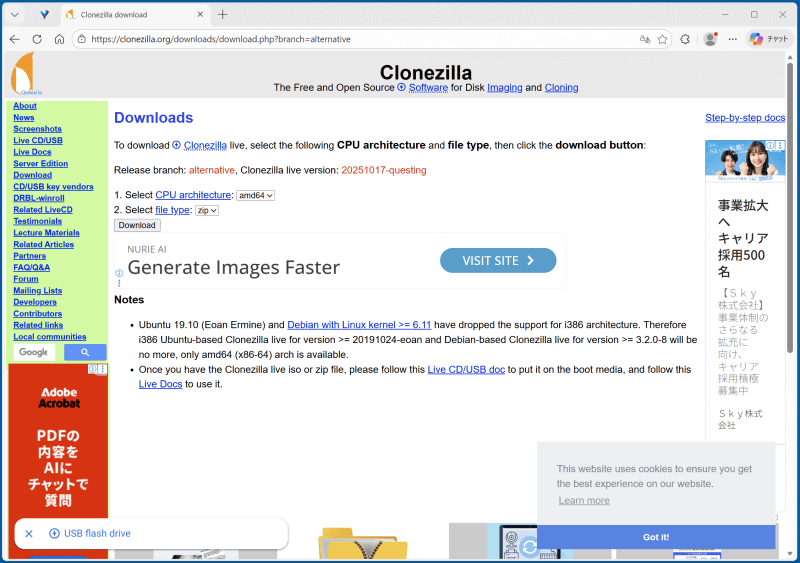
Task: Open the News sidebar link
Action: click(x=23, y=117)
